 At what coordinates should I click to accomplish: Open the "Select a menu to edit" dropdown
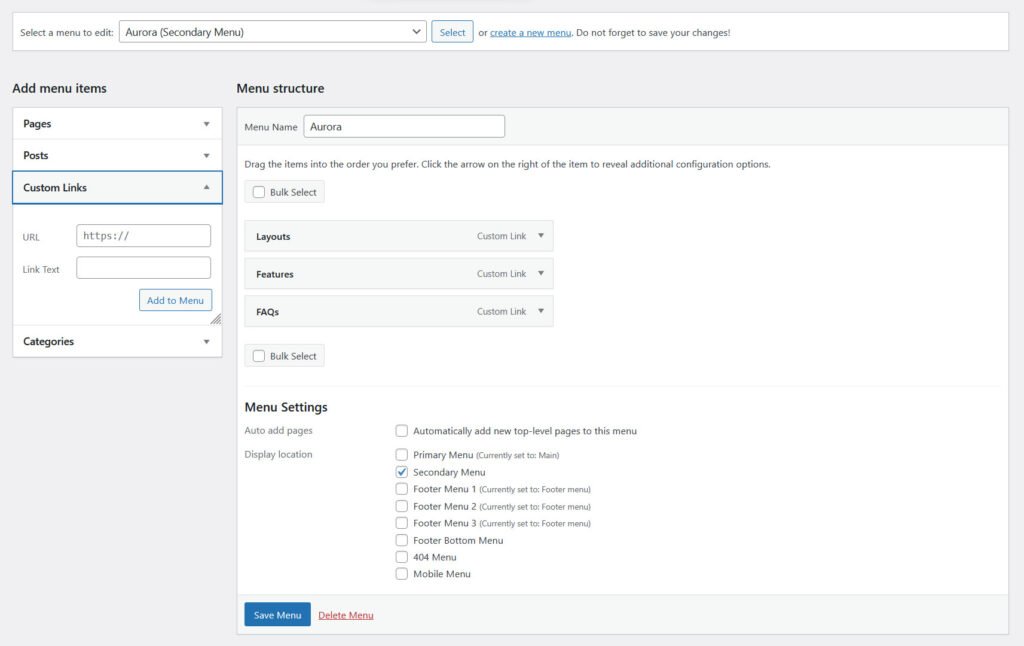click(x=273, y=31)
